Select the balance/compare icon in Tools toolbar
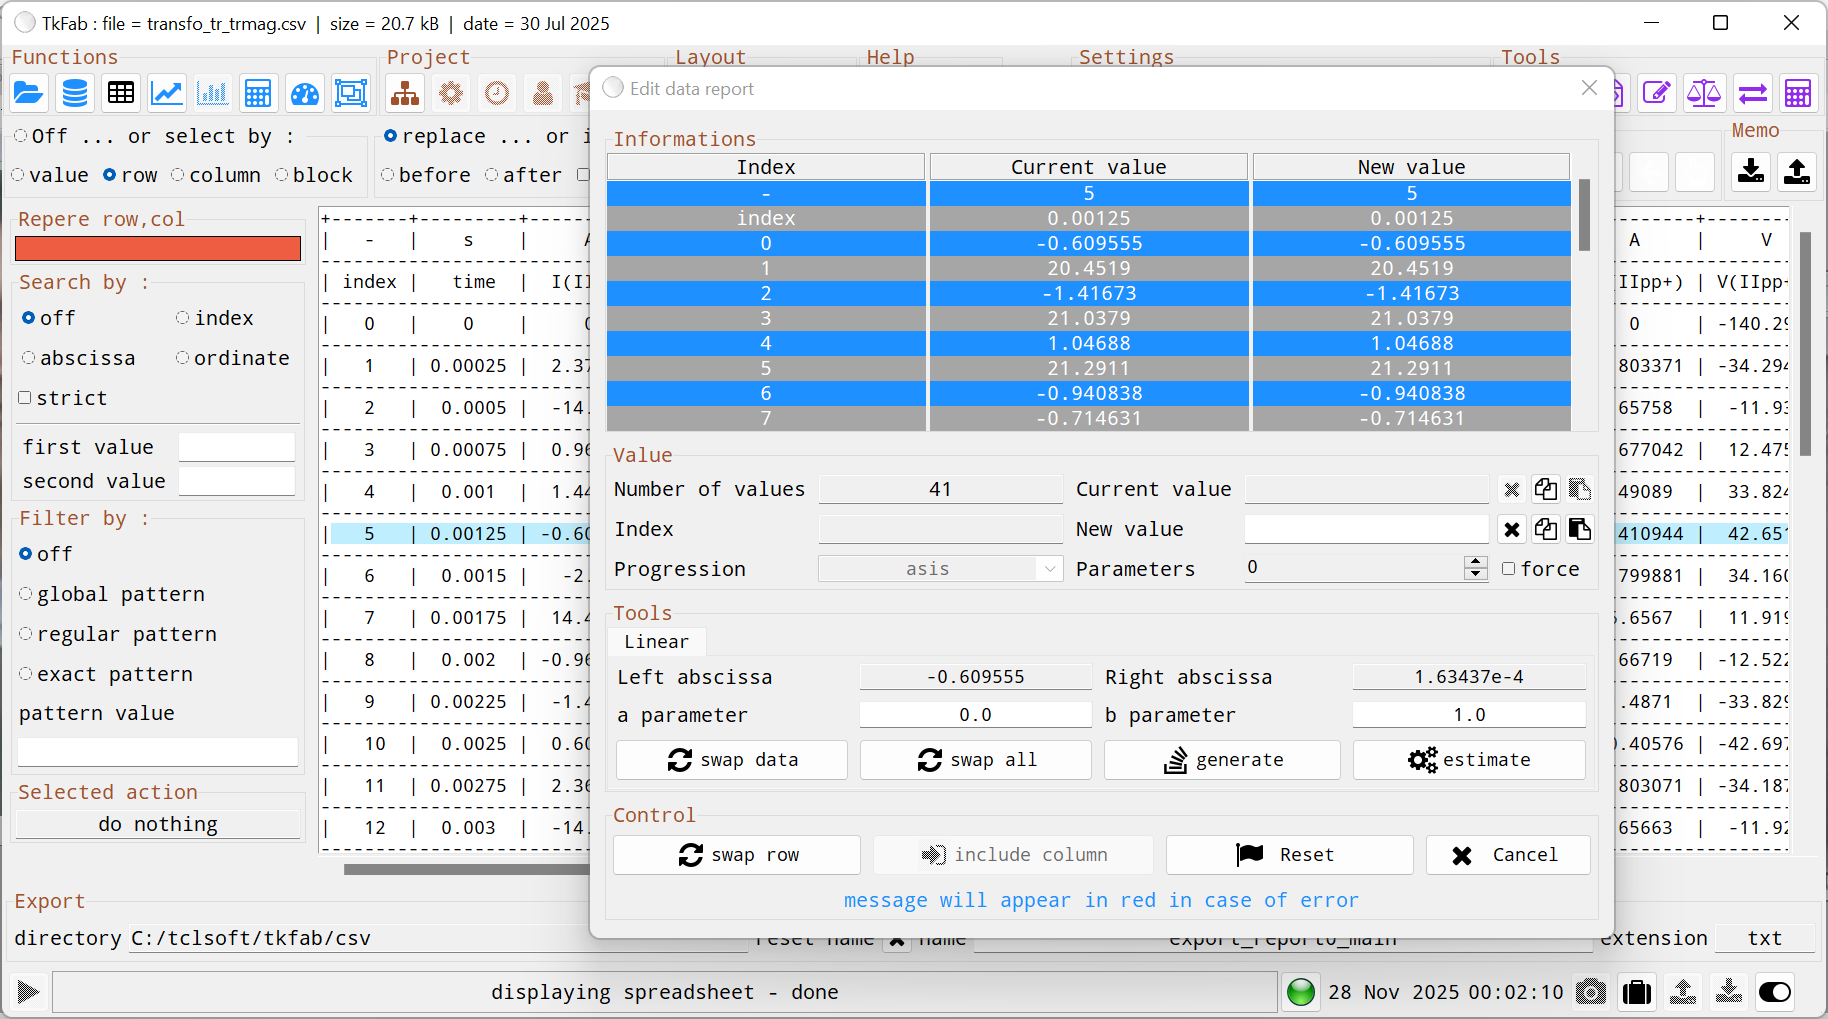 (x=1704, y=92)
